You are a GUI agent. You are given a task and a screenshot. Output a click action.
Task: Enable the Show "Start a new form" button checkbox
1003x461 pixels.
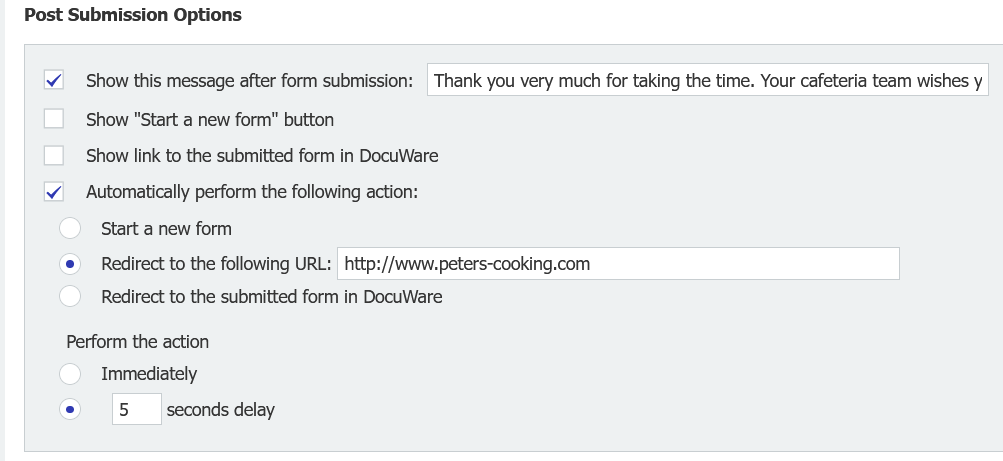coord(54,119)
